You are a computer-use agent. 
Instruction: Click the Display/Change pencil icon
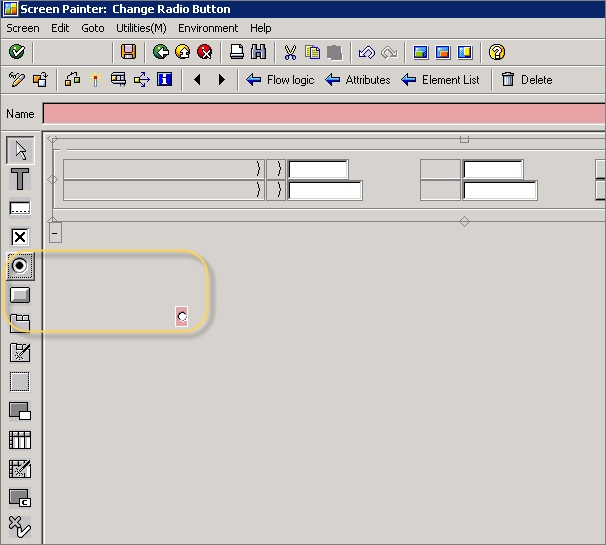point(17,80)
